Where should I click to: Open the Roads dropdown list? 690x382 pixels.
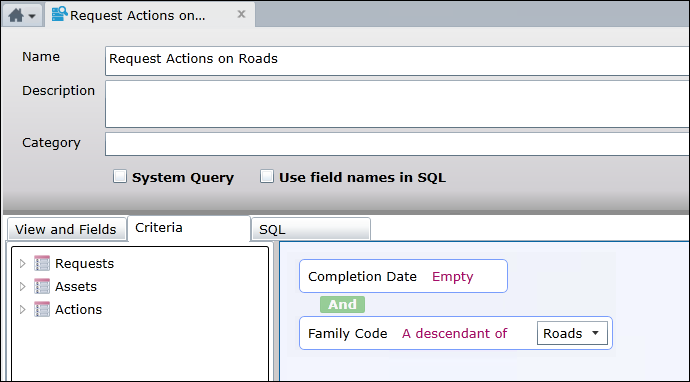pyautogui.click(x=572, y=333)
